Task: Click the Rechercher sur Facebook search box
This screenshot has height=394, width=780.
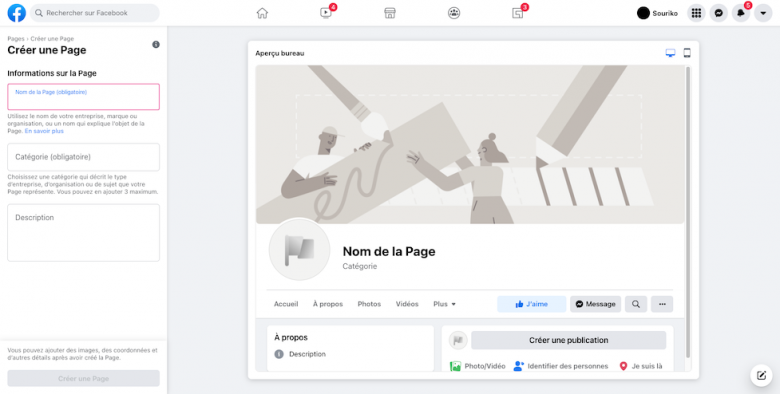Action: pos(95,13)
